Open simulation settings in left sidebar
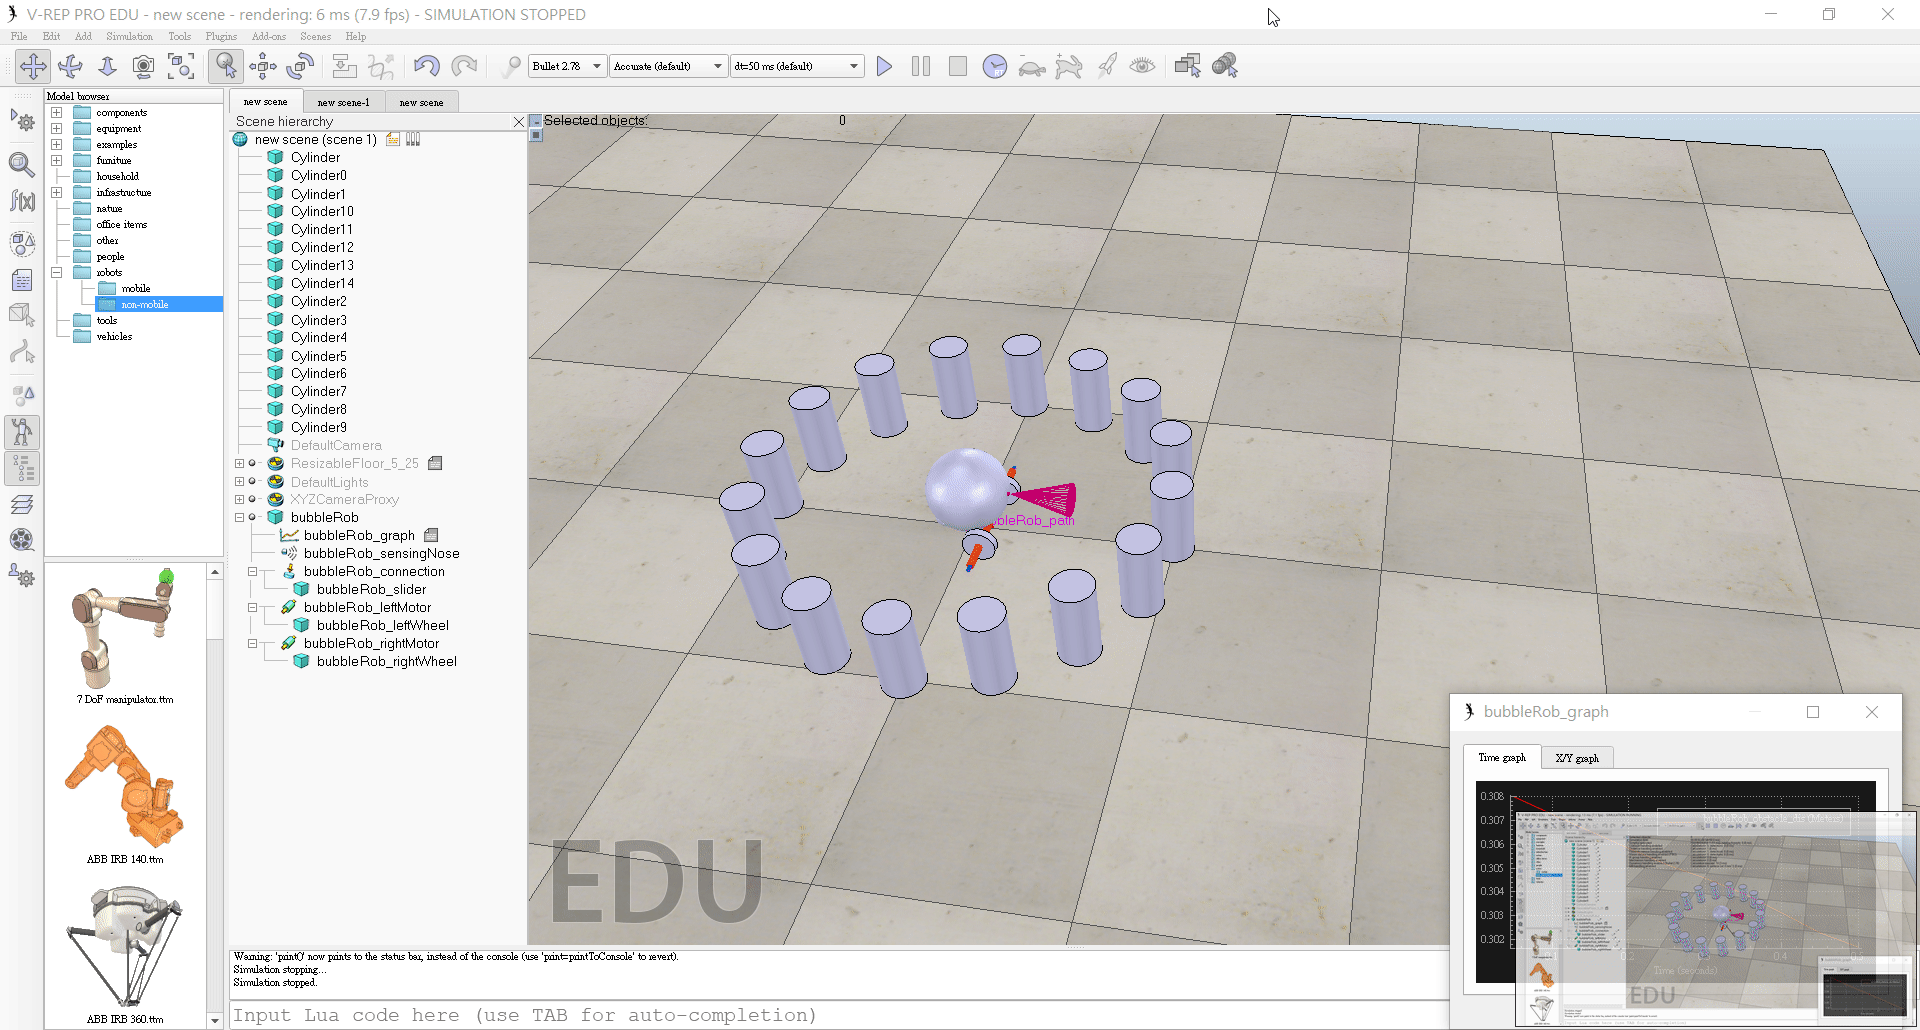Screen dimensions: 1920x1030 coord(22,122)
